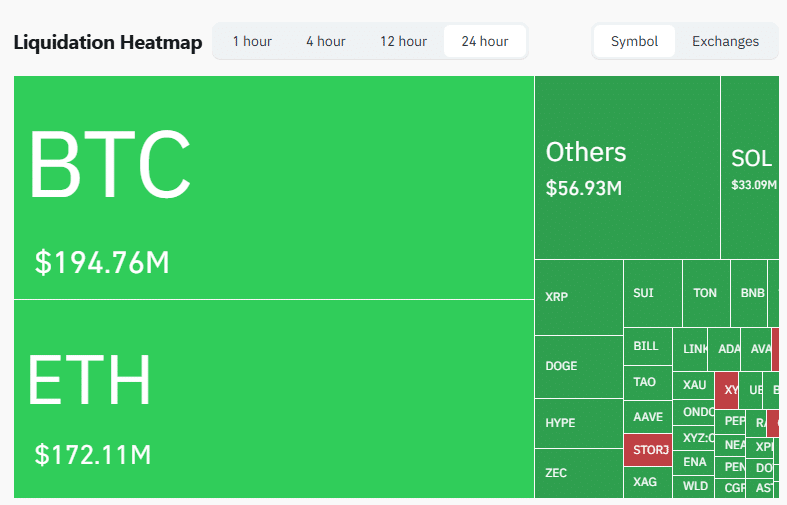This screenshot has width=787, height=505.
Task: Switch heatmap to 1 hour timeframe
Action: [252, 41]
